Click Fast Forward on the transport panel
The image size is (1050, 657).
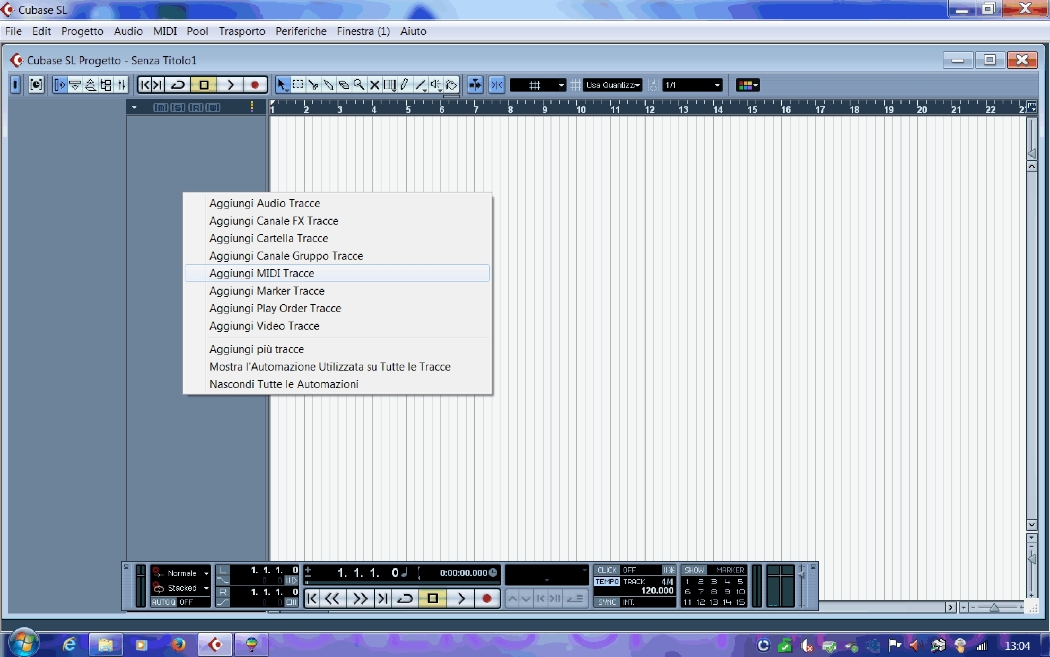click(x=360, y=599)
